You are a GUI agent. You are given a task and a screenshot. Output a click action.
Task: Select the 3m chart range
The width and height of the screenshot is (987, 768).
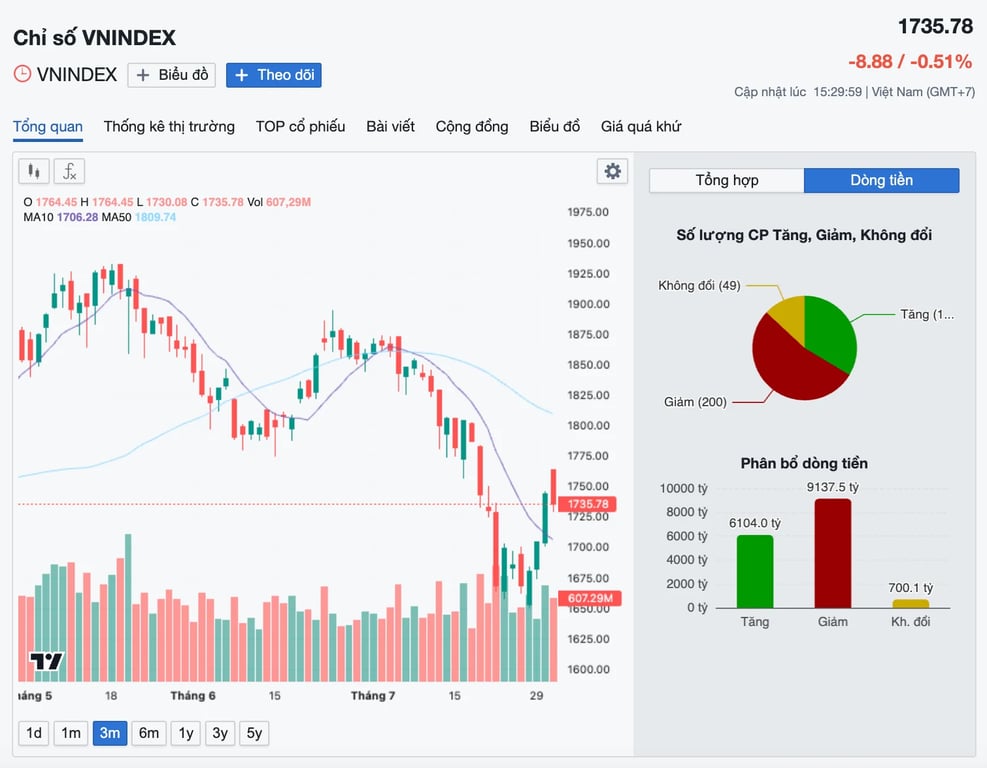coord(110,733)
